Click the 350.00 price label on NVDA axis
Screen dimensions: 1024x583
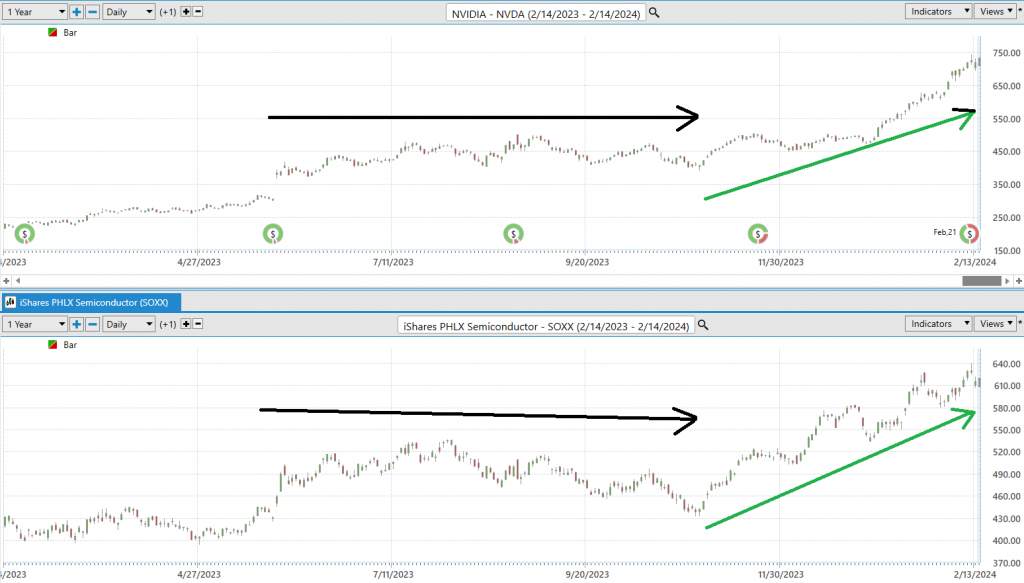click(1006, 185)
